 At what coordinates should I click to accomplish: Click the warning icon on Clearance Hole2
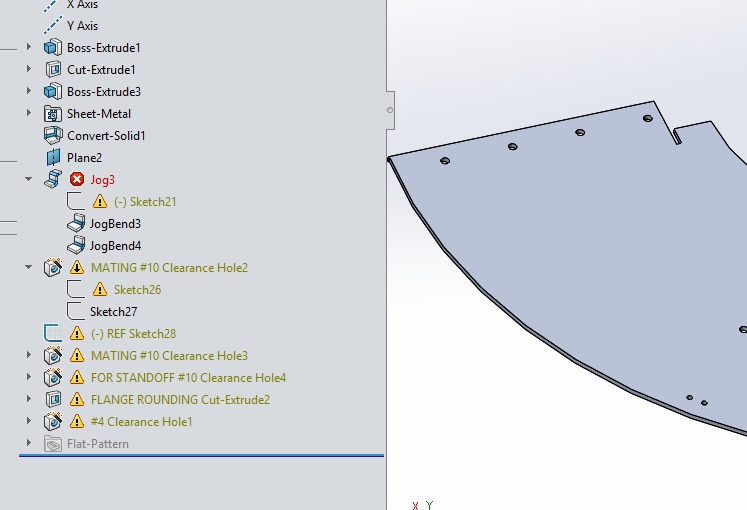click(77, 268)
